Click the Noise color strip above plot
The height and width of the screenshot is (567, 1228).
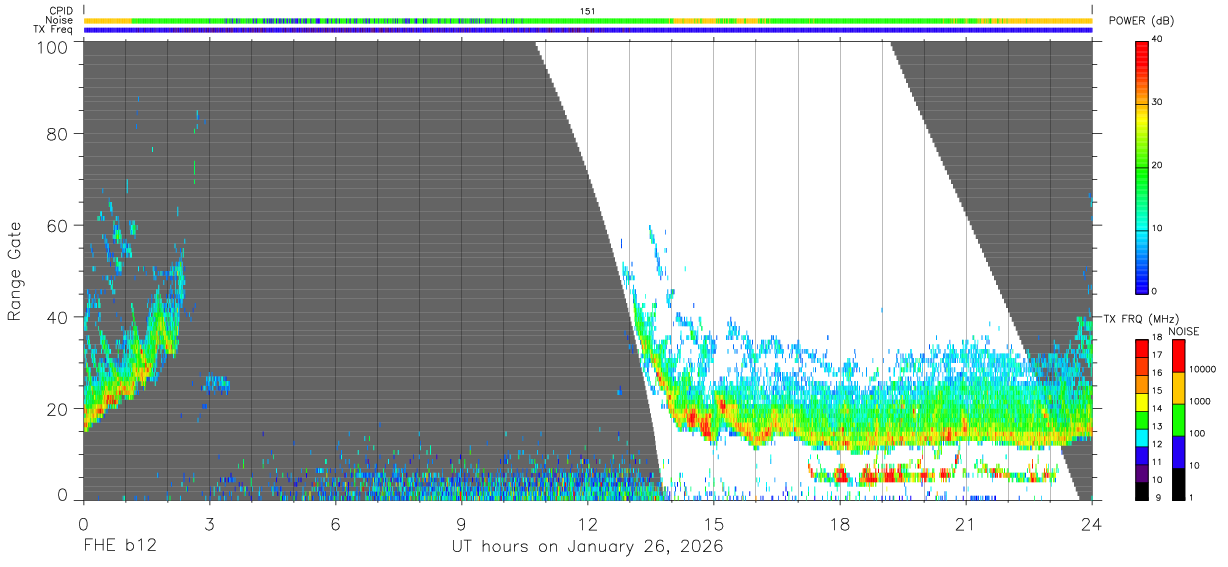click(587, 20)
